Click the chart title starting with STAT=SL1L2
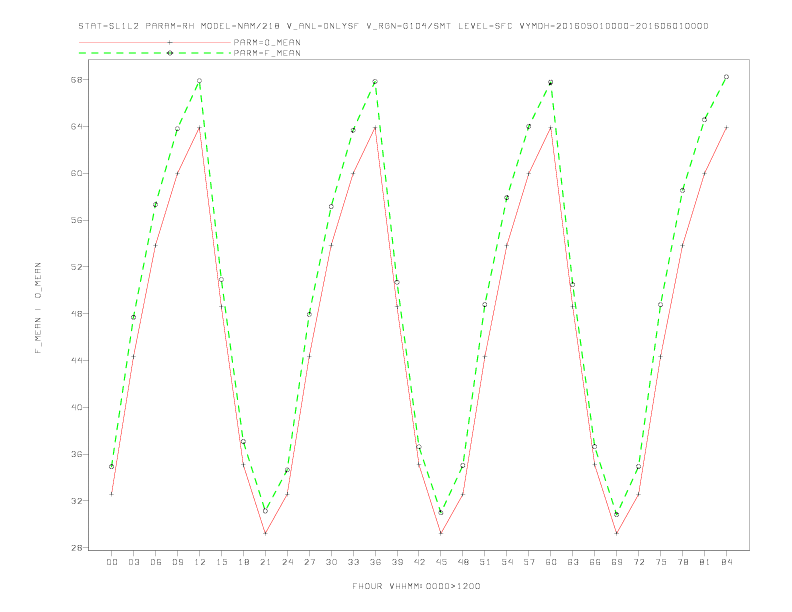This screenshot has width=792, height=612. pos(393,26)
